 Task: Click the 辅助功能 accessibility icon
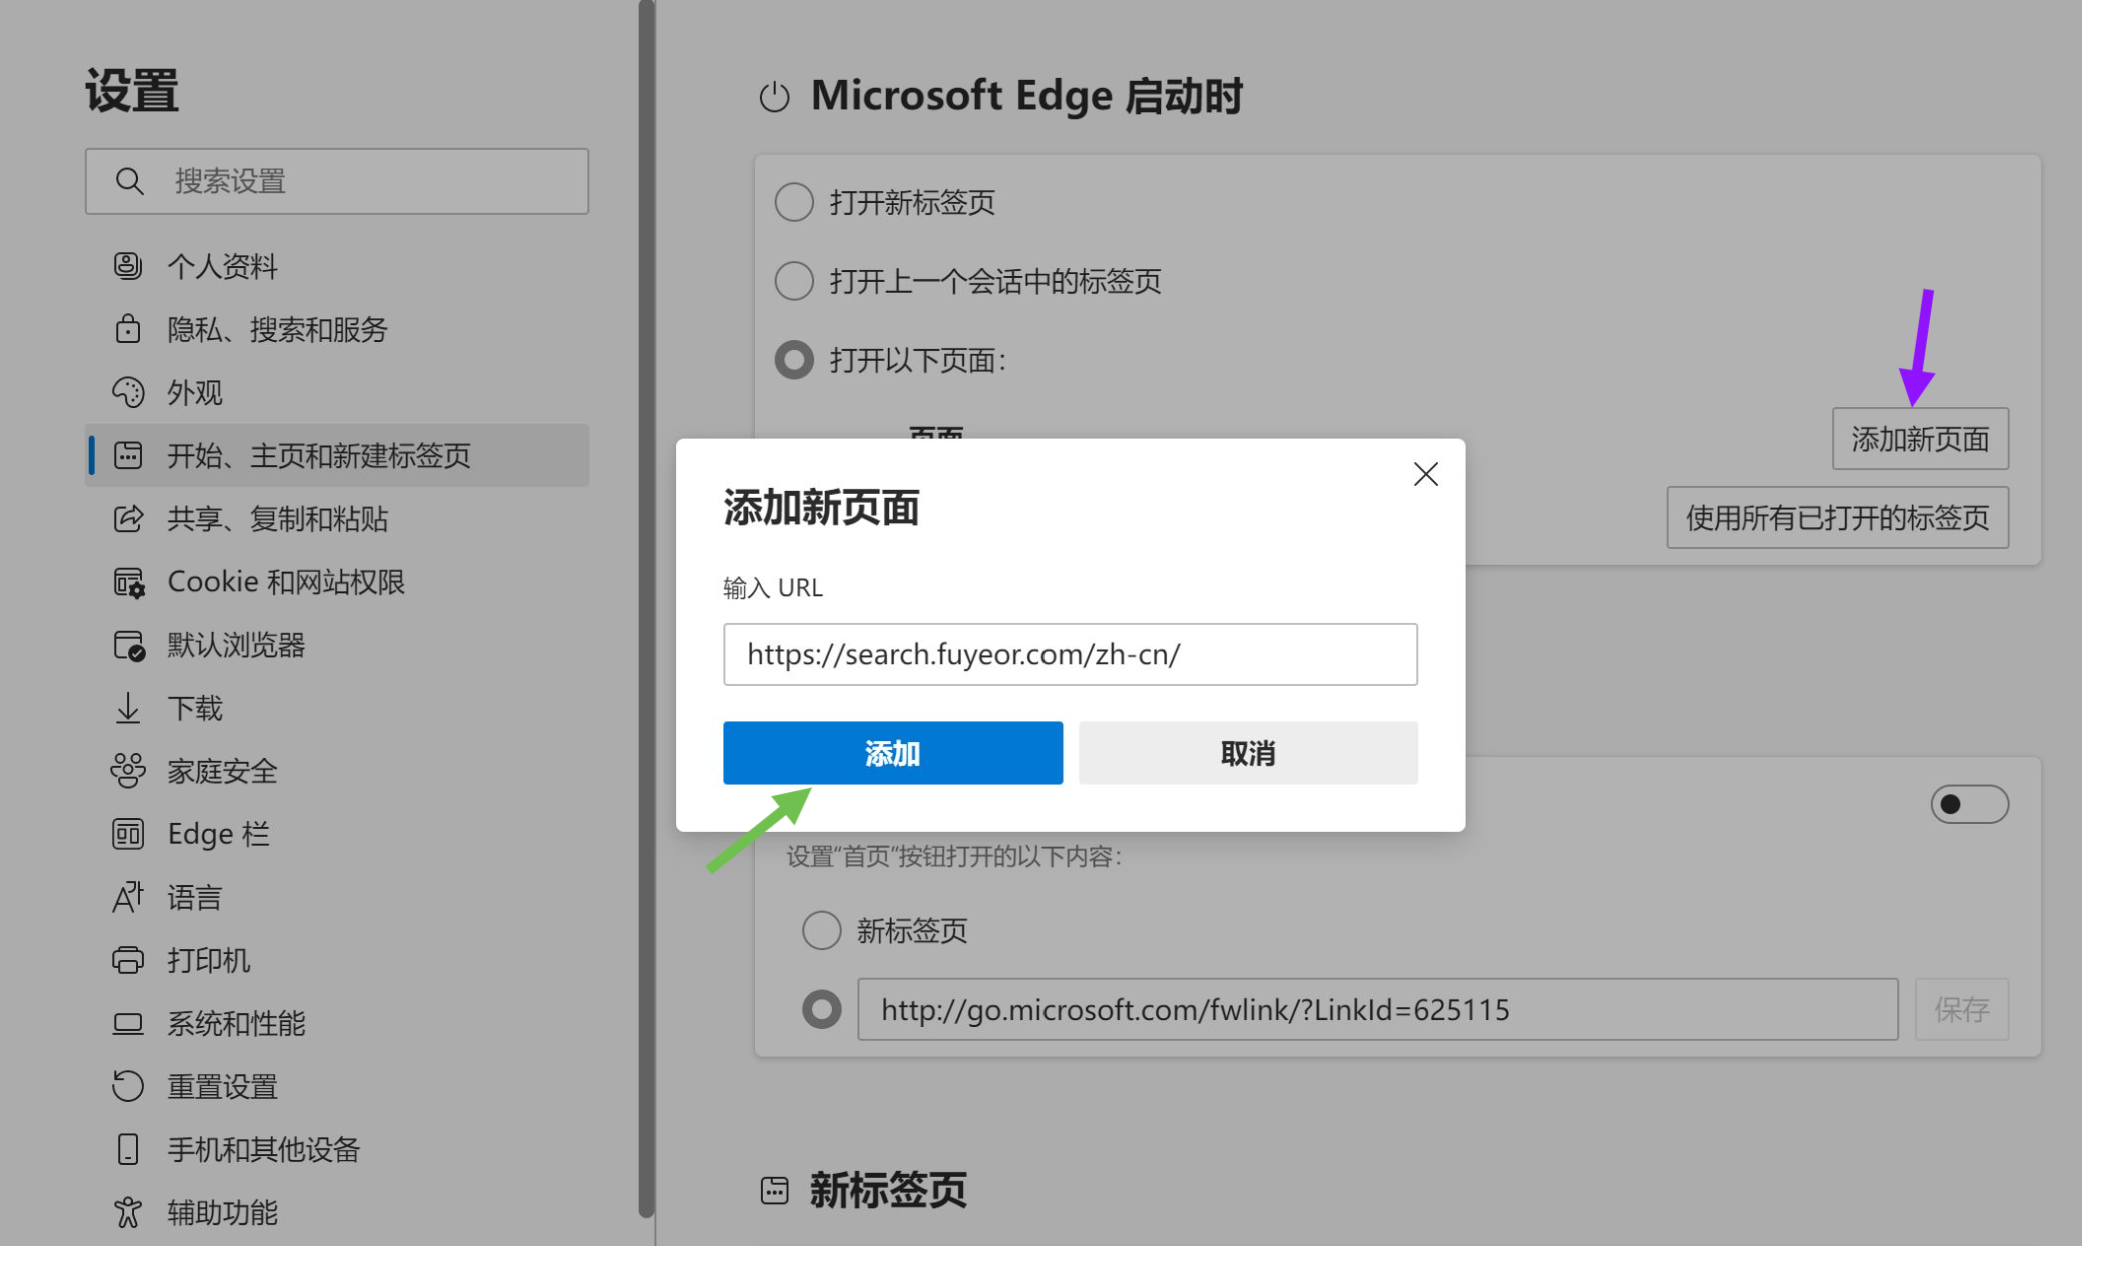[128, 1213]
